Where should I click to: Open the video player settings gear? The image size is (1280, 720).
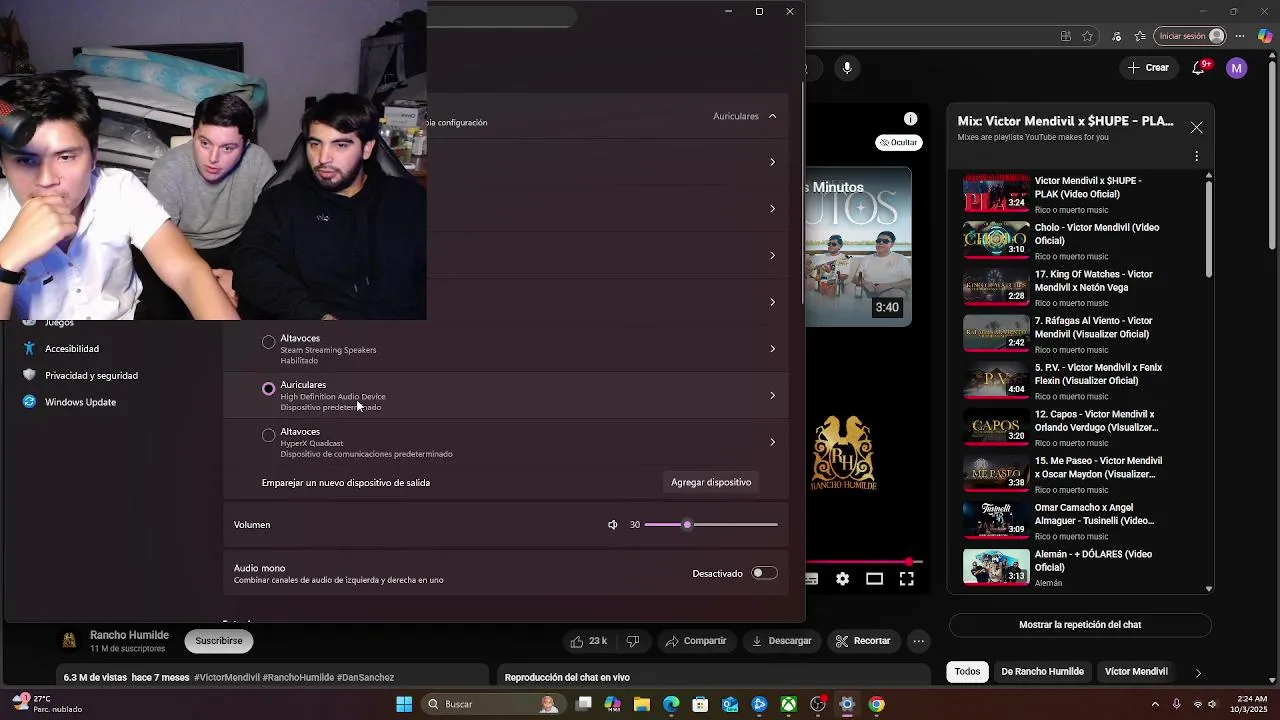(x=842, y=579)
